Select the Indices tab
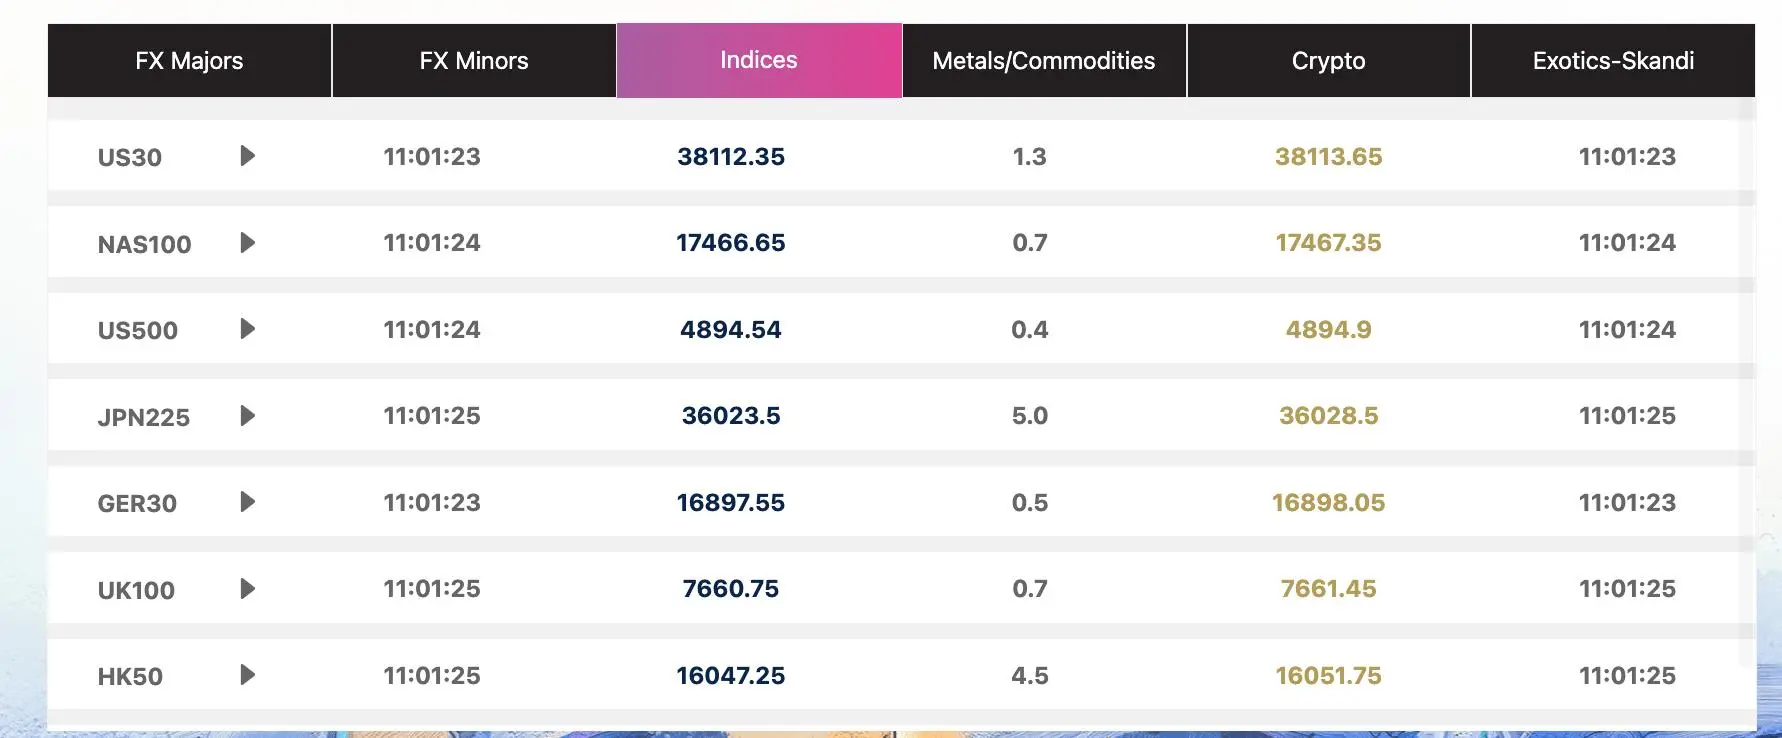1782x738 pixels. click(759, 60)
